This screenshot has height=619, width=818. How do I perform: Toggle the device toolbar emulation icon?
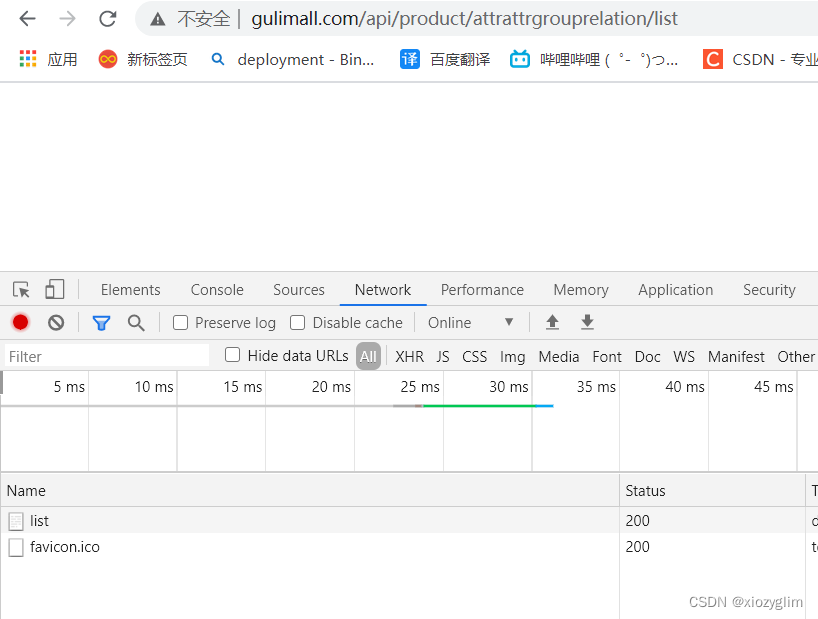click(54, 289)
